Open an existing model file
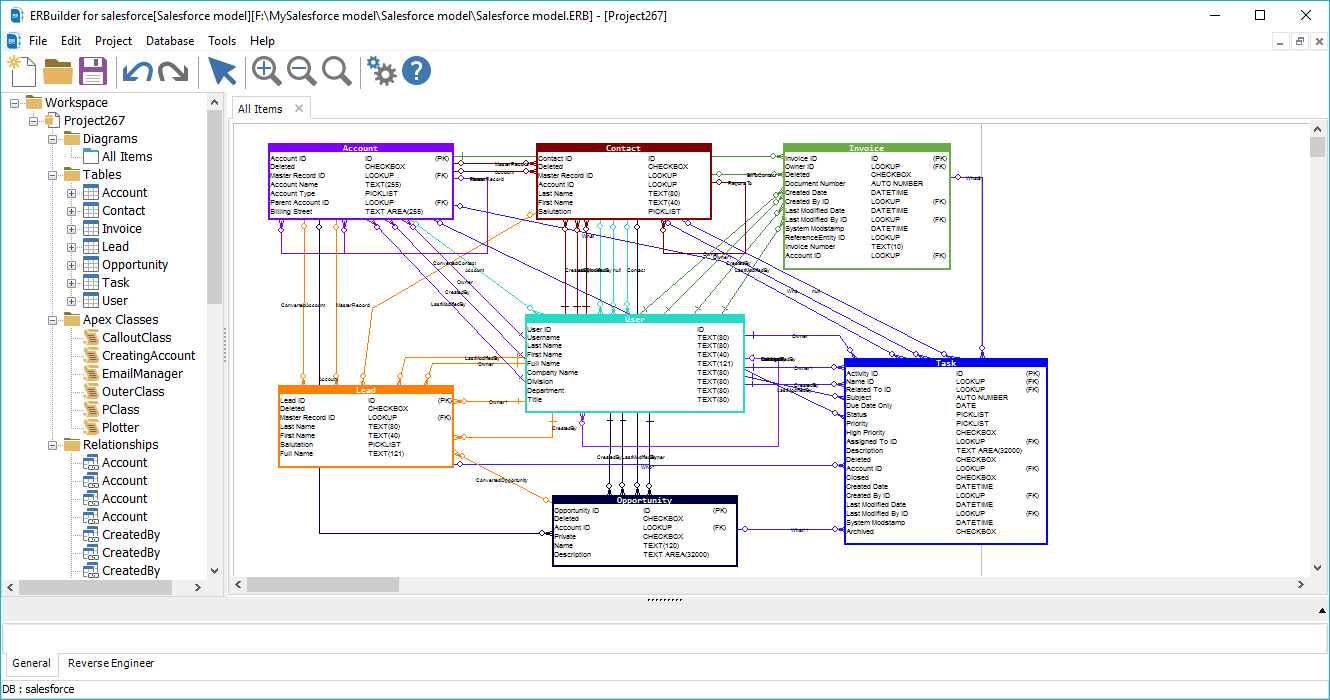 click(x=58, y=70)
